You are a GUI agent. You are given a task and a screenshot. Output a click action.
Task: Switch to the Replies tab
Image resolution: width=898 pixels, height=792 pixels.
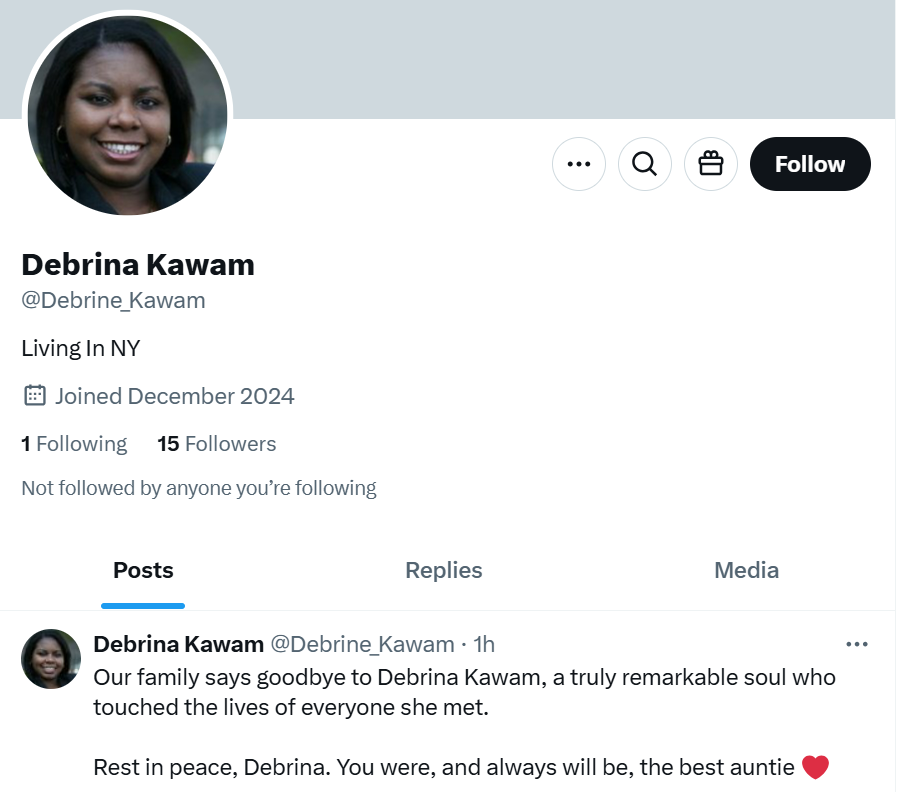444,571
